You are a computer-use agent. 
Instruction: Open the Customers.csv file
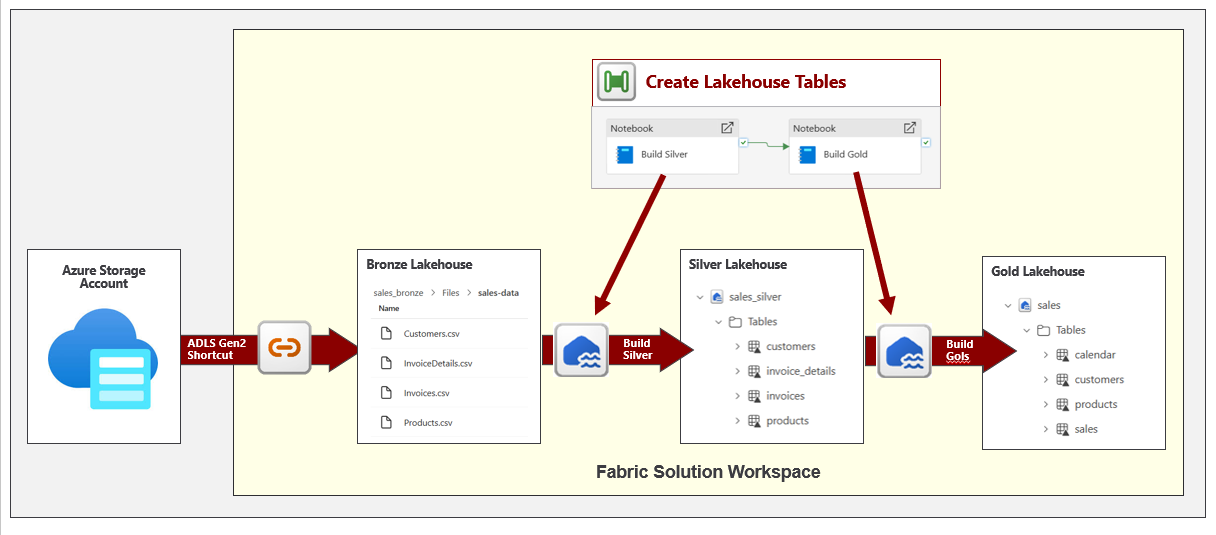point(431,334)
